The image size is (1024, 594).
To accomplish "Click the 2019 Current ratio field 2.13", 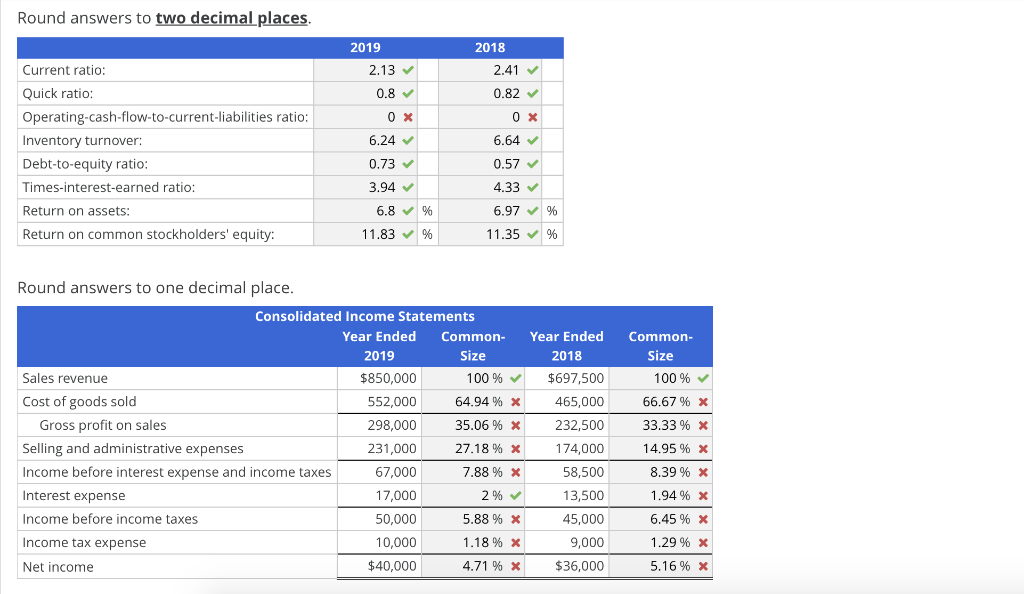I will click(x=366, y=70).
